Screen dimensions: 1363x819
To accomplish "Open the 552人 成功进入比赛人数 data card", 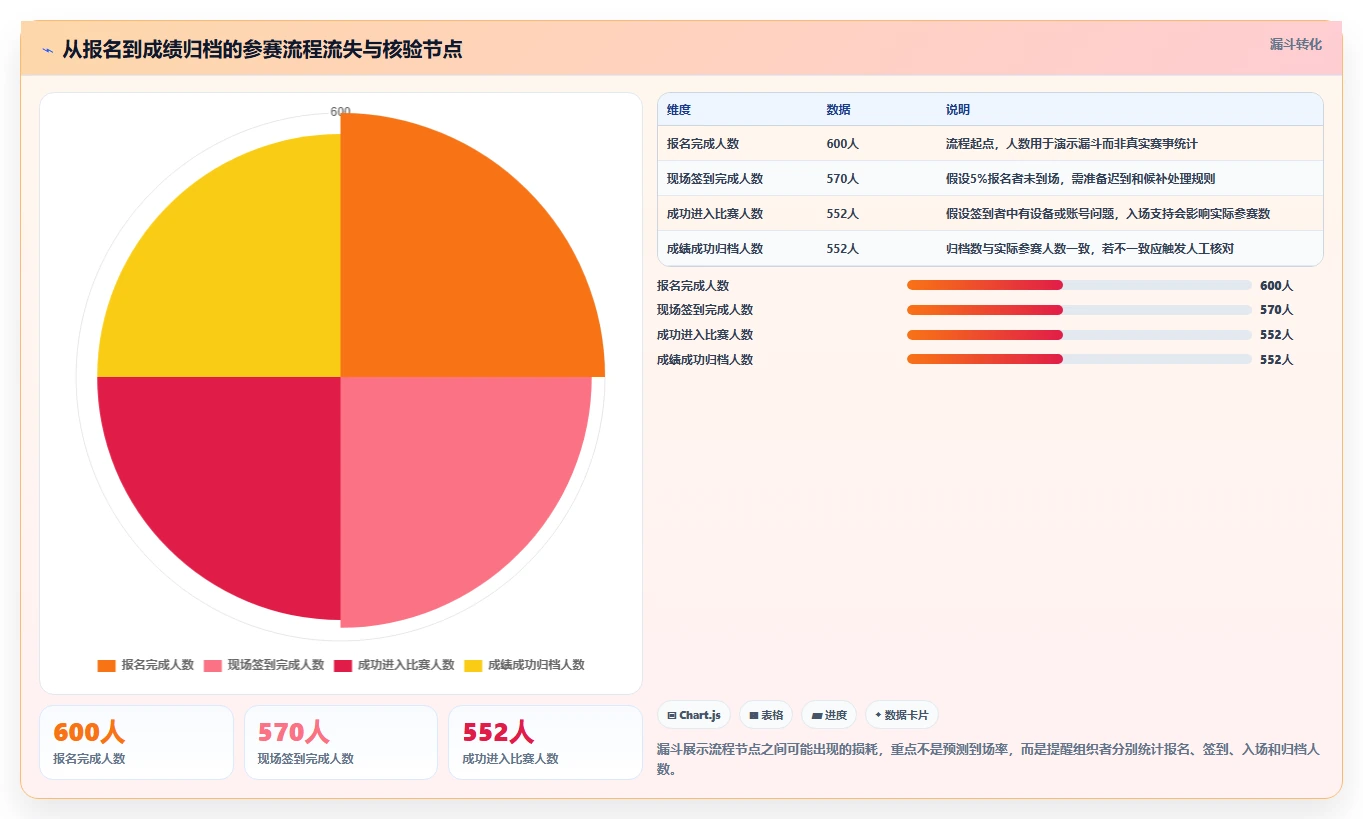I will click(545, 742).
